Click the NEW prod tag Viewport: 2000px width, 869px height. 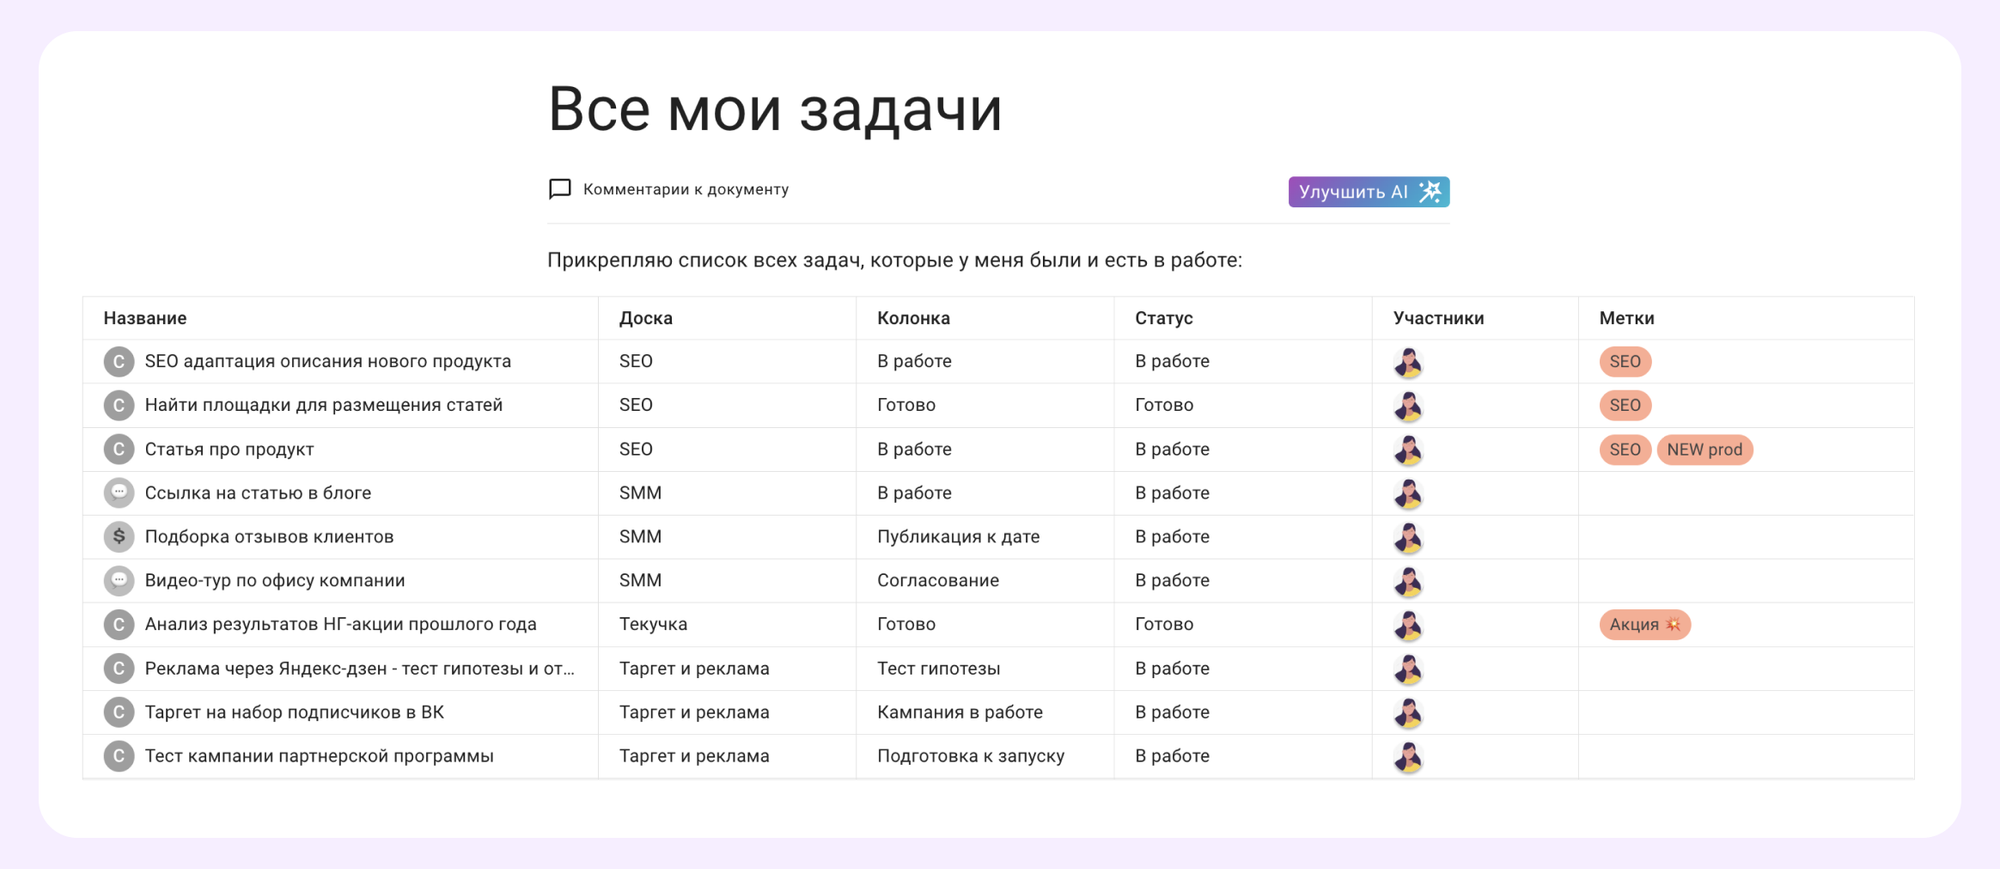pos(1705,449)
